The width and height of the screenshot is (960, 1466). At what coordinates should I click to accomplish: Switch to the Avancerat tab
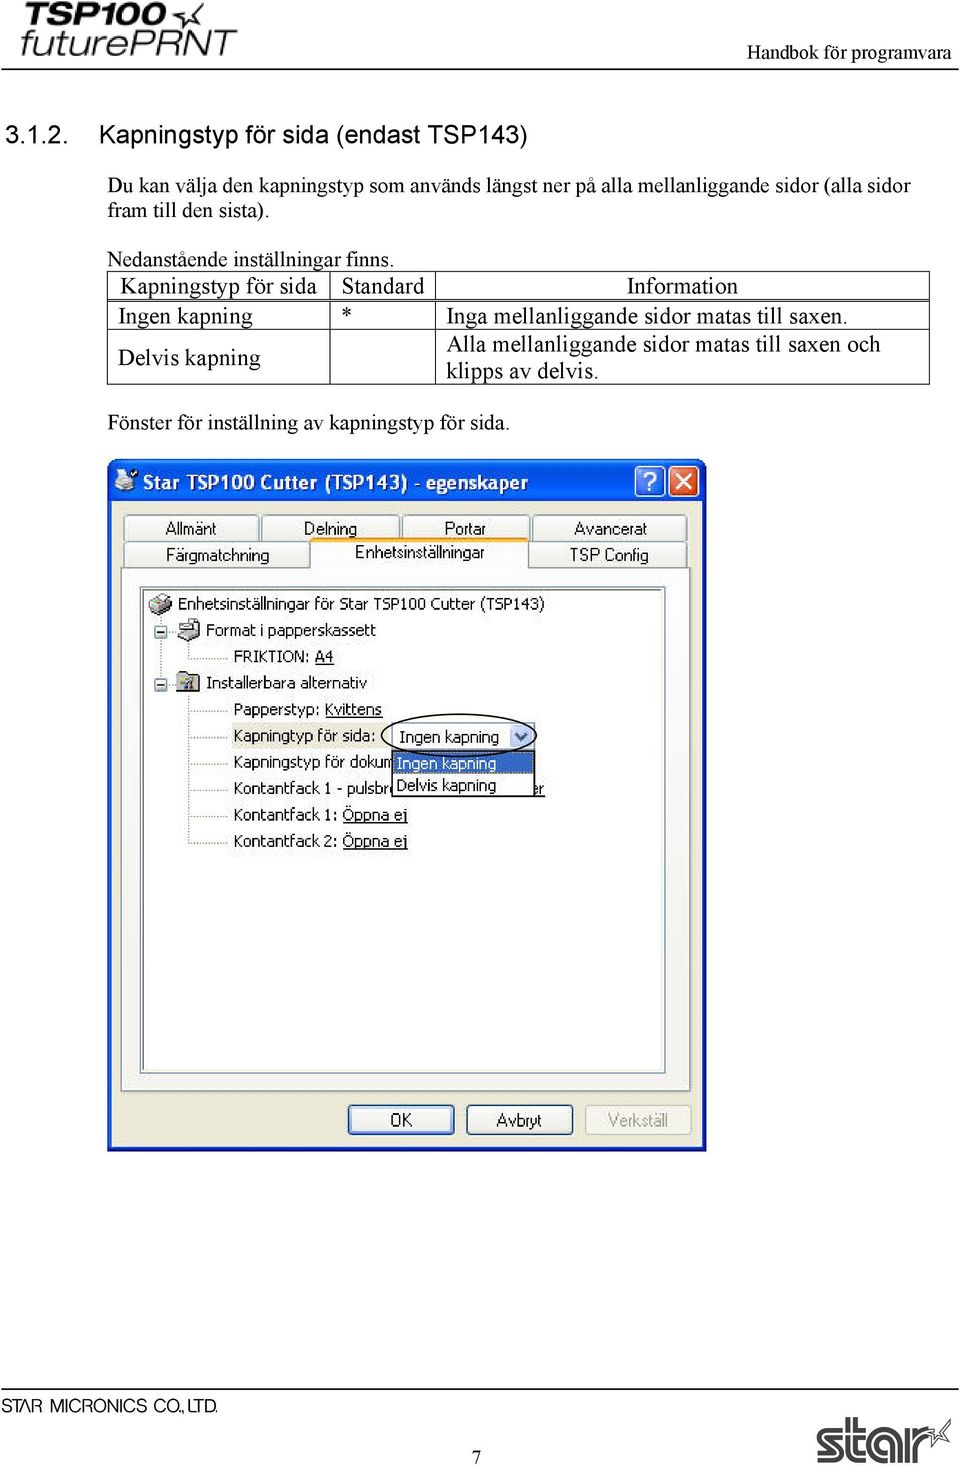(610, 528)
